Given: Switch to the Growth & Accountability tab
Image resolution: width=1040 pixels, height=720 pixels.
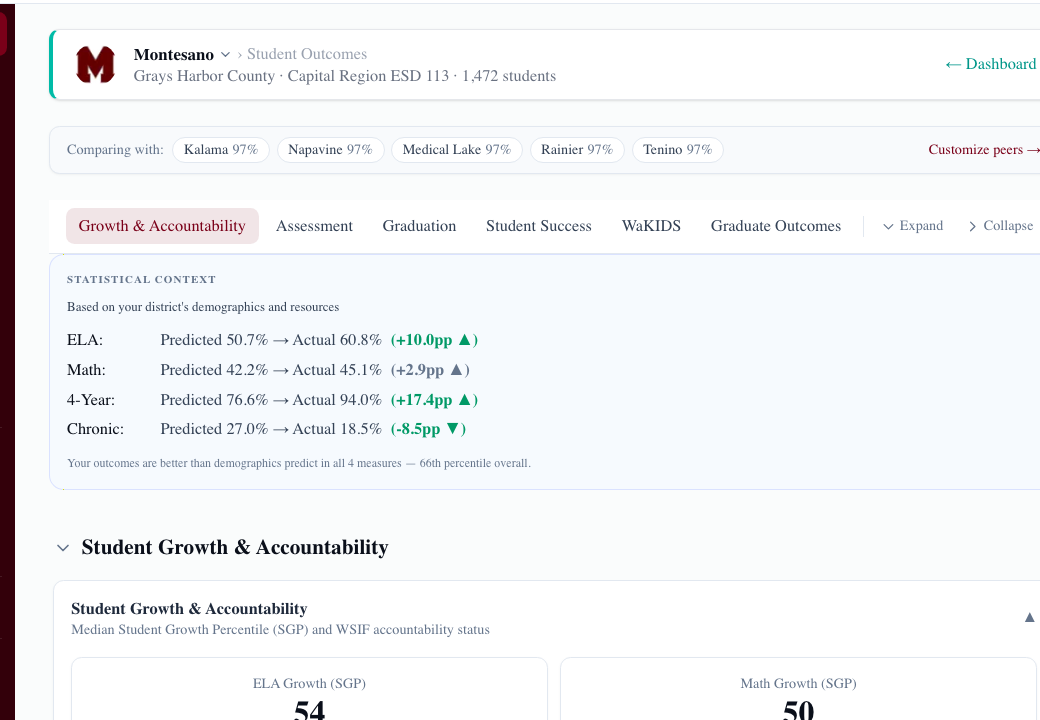Looking at the screenshot, I should (162, 226).
